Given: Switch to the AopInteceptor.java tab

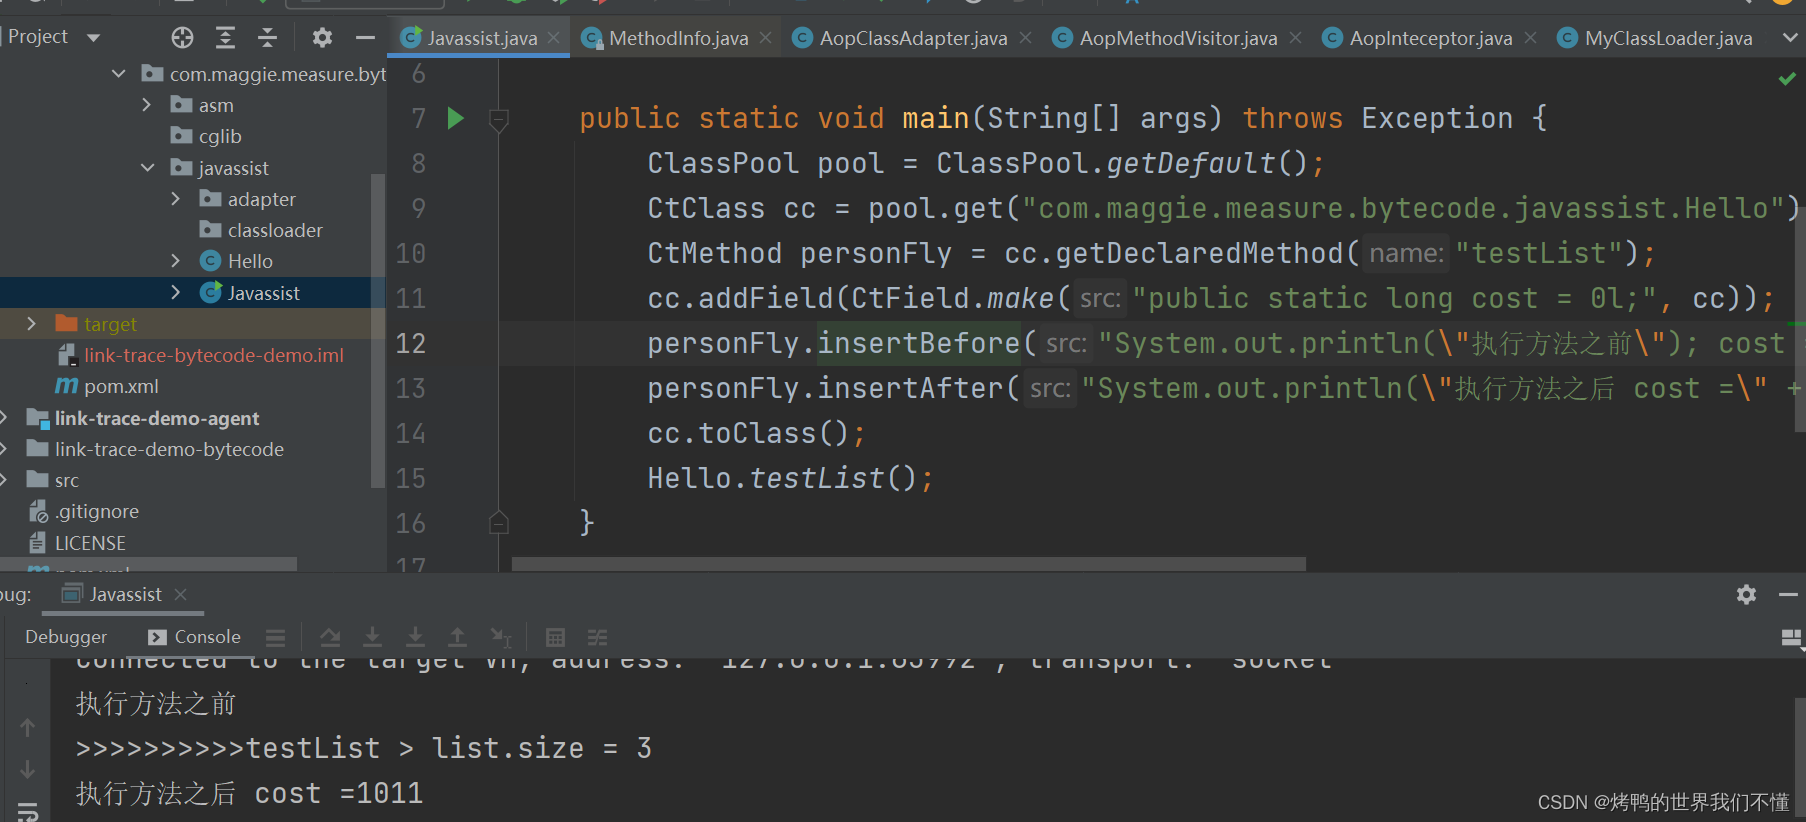Looking at the screenshot, I should coord(1430,38).
